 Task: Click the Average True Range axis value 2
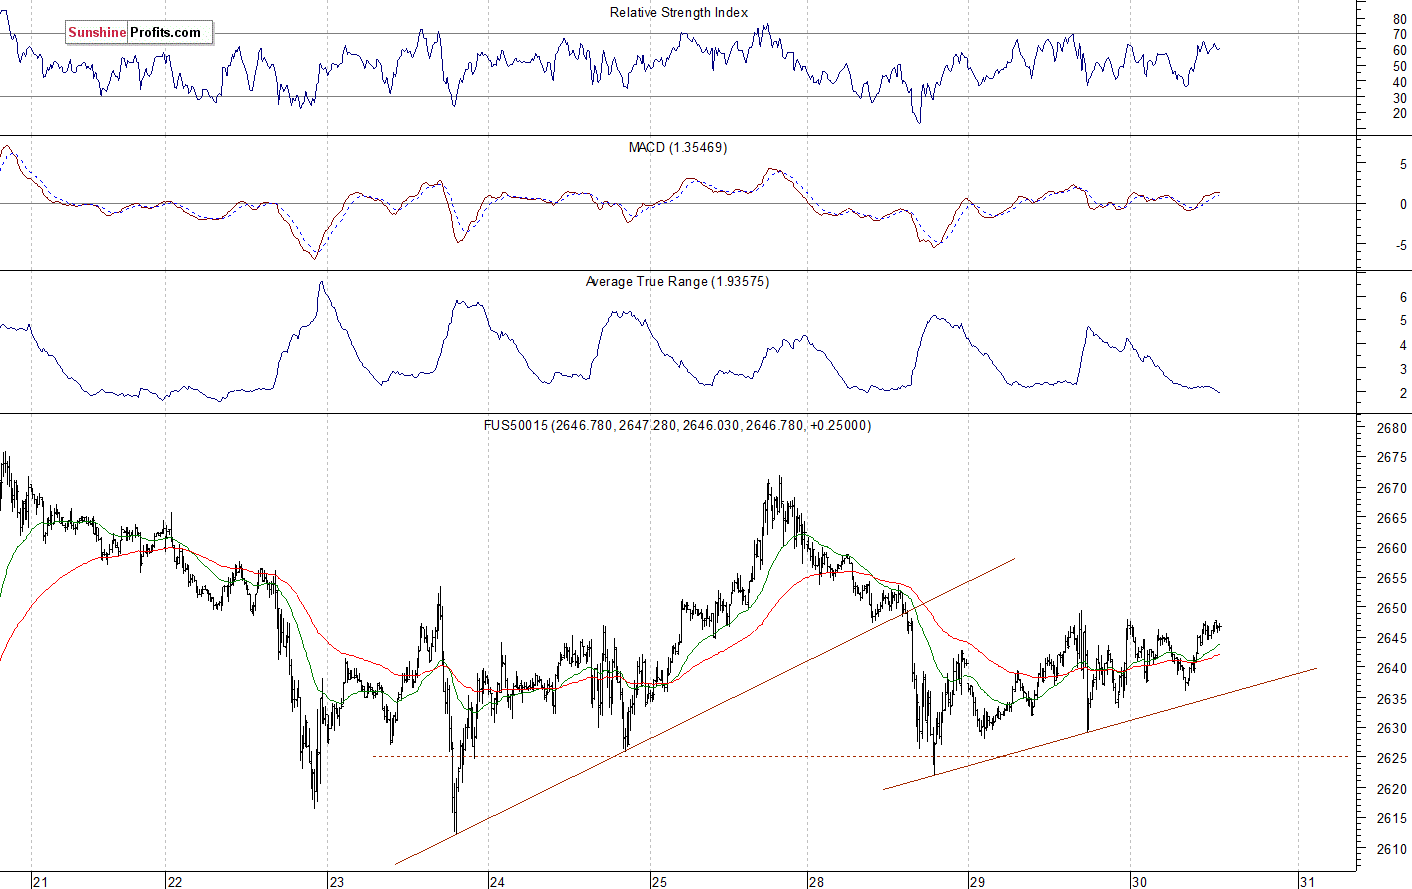point(1403,394)
